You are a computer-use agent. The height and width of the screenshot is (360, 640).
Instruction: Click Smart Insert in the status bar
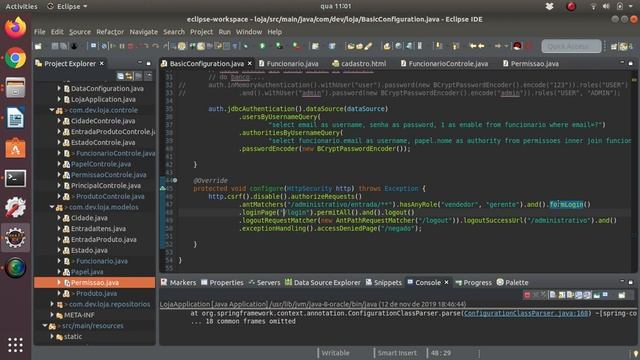[397, 353]
